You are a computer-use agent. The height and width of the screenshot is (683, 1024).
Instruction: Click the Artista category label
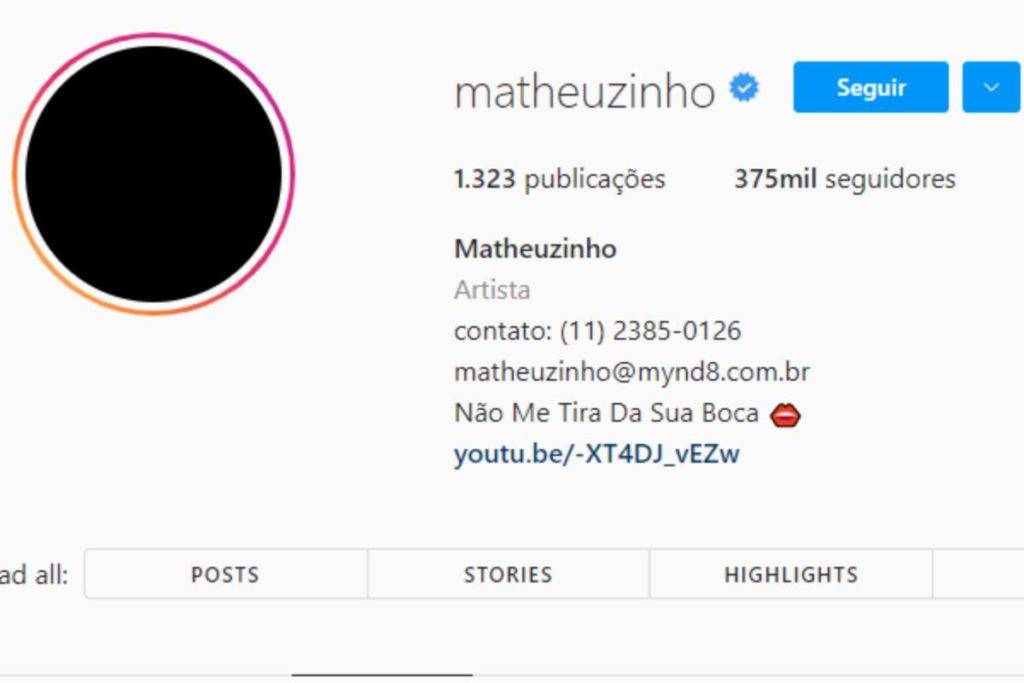[x=492, y=290]
